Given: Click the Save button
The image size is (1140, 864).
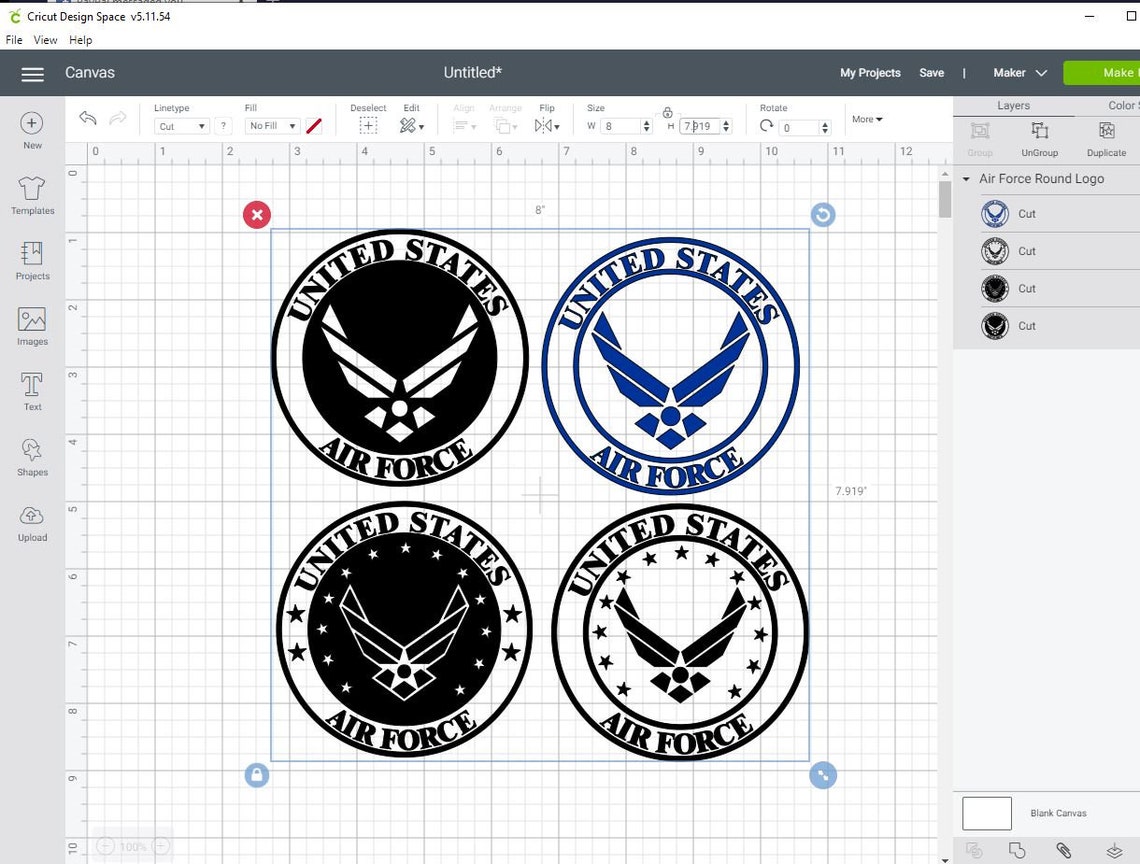Looking at the screenshot, I should coord(931,73).
